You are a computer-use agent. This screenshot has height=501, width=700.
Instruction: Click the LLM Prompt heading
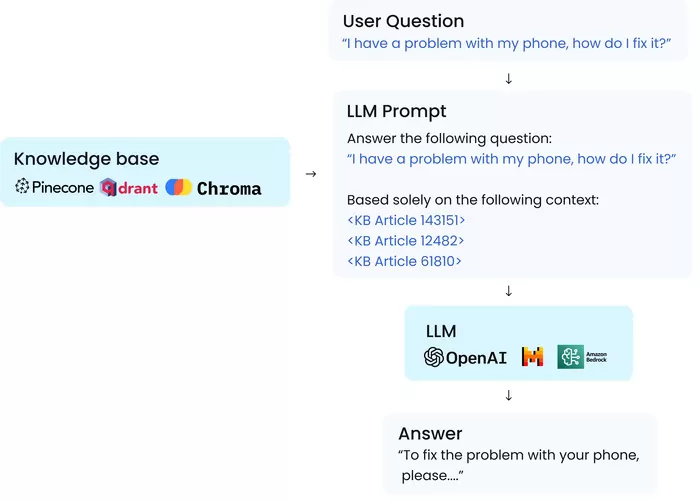[x=396, y=111]
